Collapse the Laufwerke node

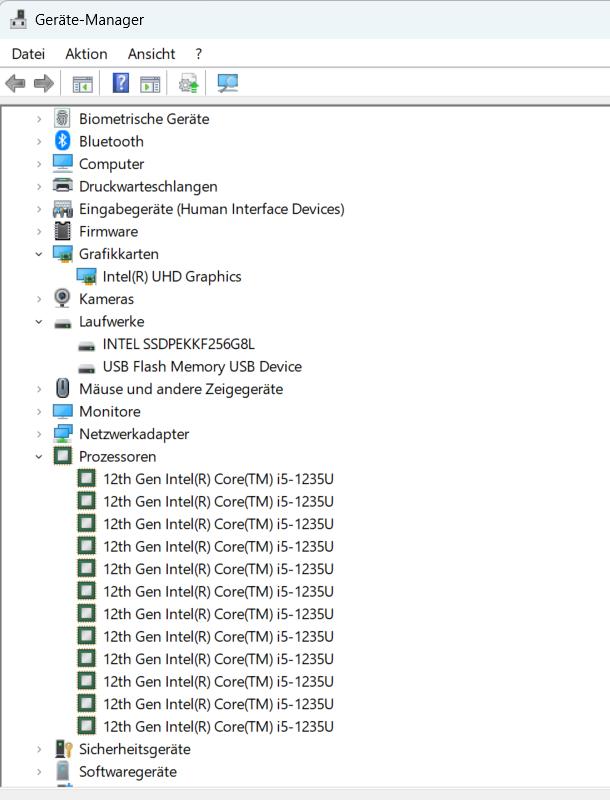(39, 321)
